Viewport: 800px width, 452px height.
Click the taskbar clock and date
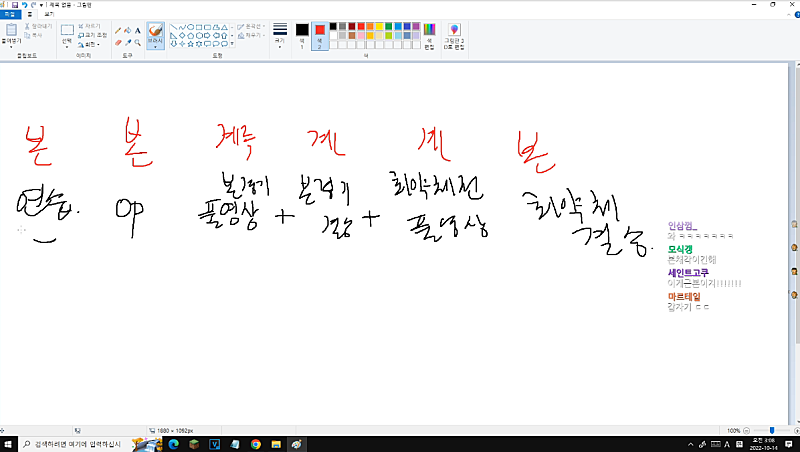pos(763,444)
